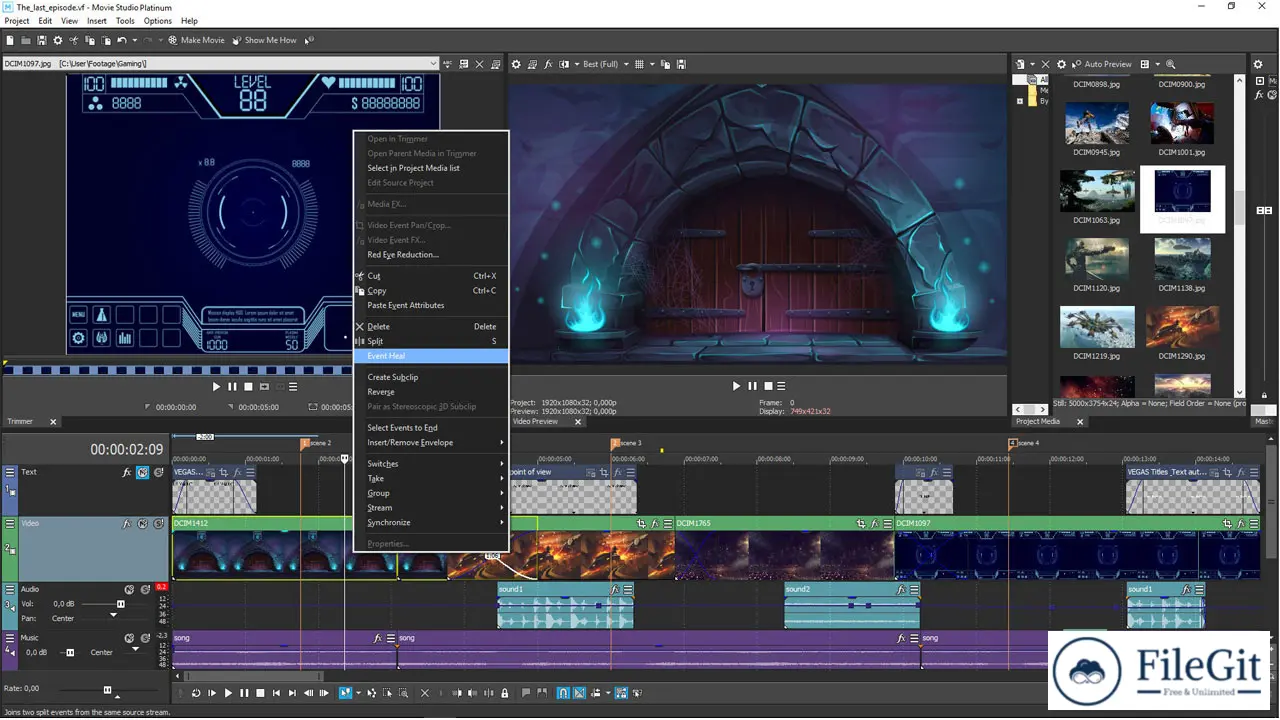Open project properties gear in main toolbar
1280x720 pixels.
[x=58, y=40]
